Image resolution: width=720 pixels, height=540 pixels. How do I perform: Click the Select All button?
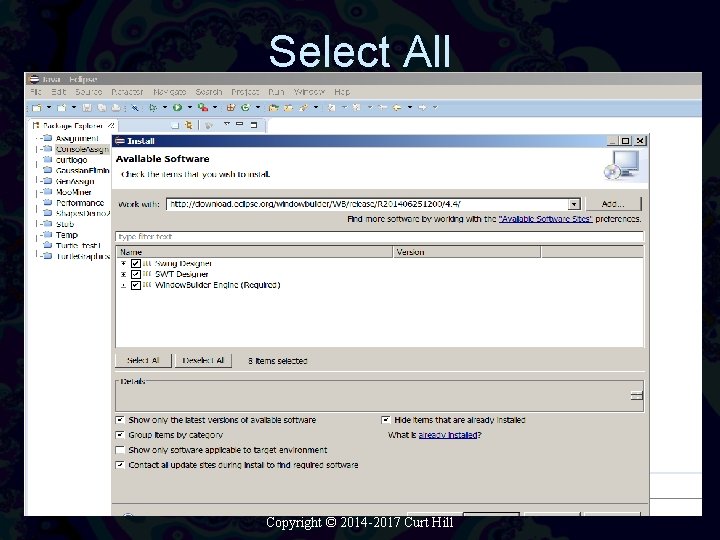point(143,360)
